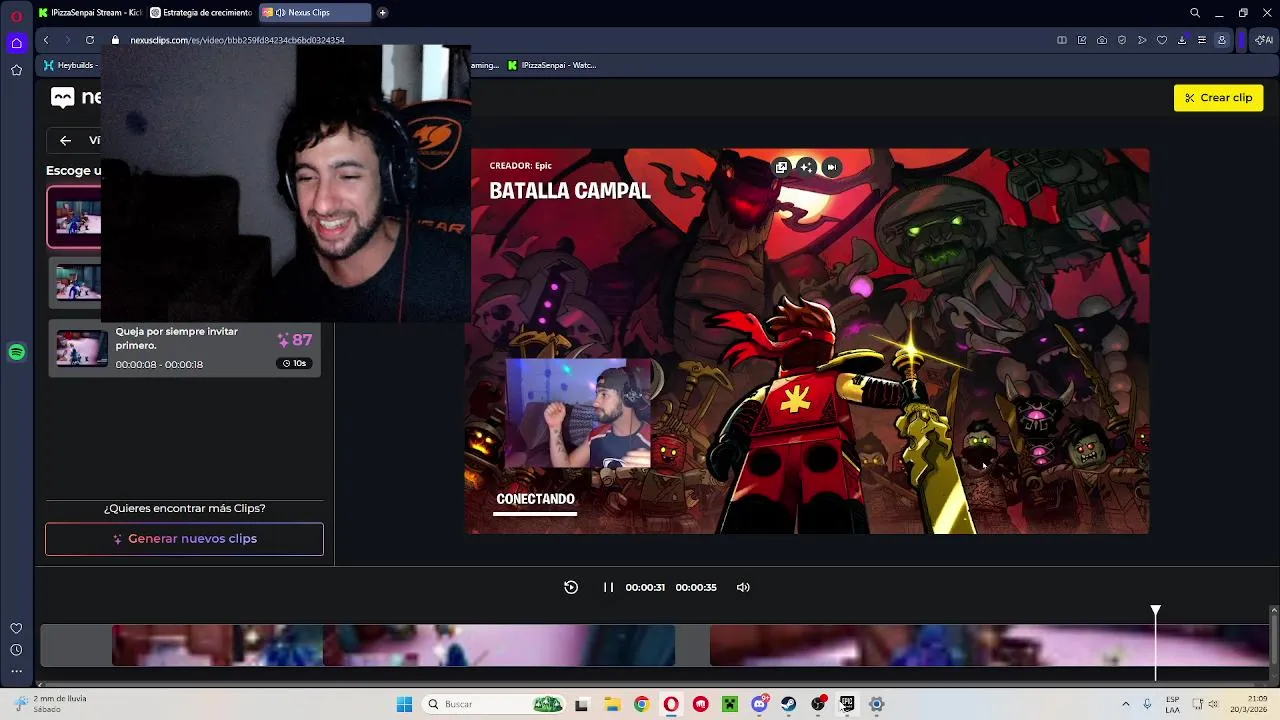The image size is (1280, 720).
Task: Click Generar nuevos clips button
Action: 184,539
